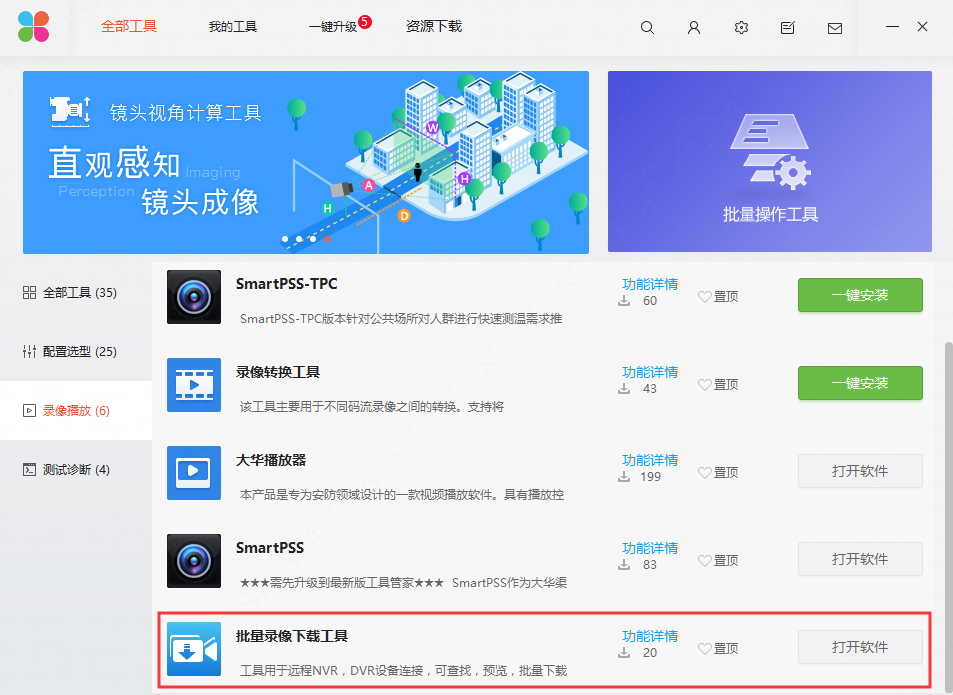Pin SmartPSS-TPC to top with 置顶
The height and width of the screenshot is (695, 953).
(718, 297)
